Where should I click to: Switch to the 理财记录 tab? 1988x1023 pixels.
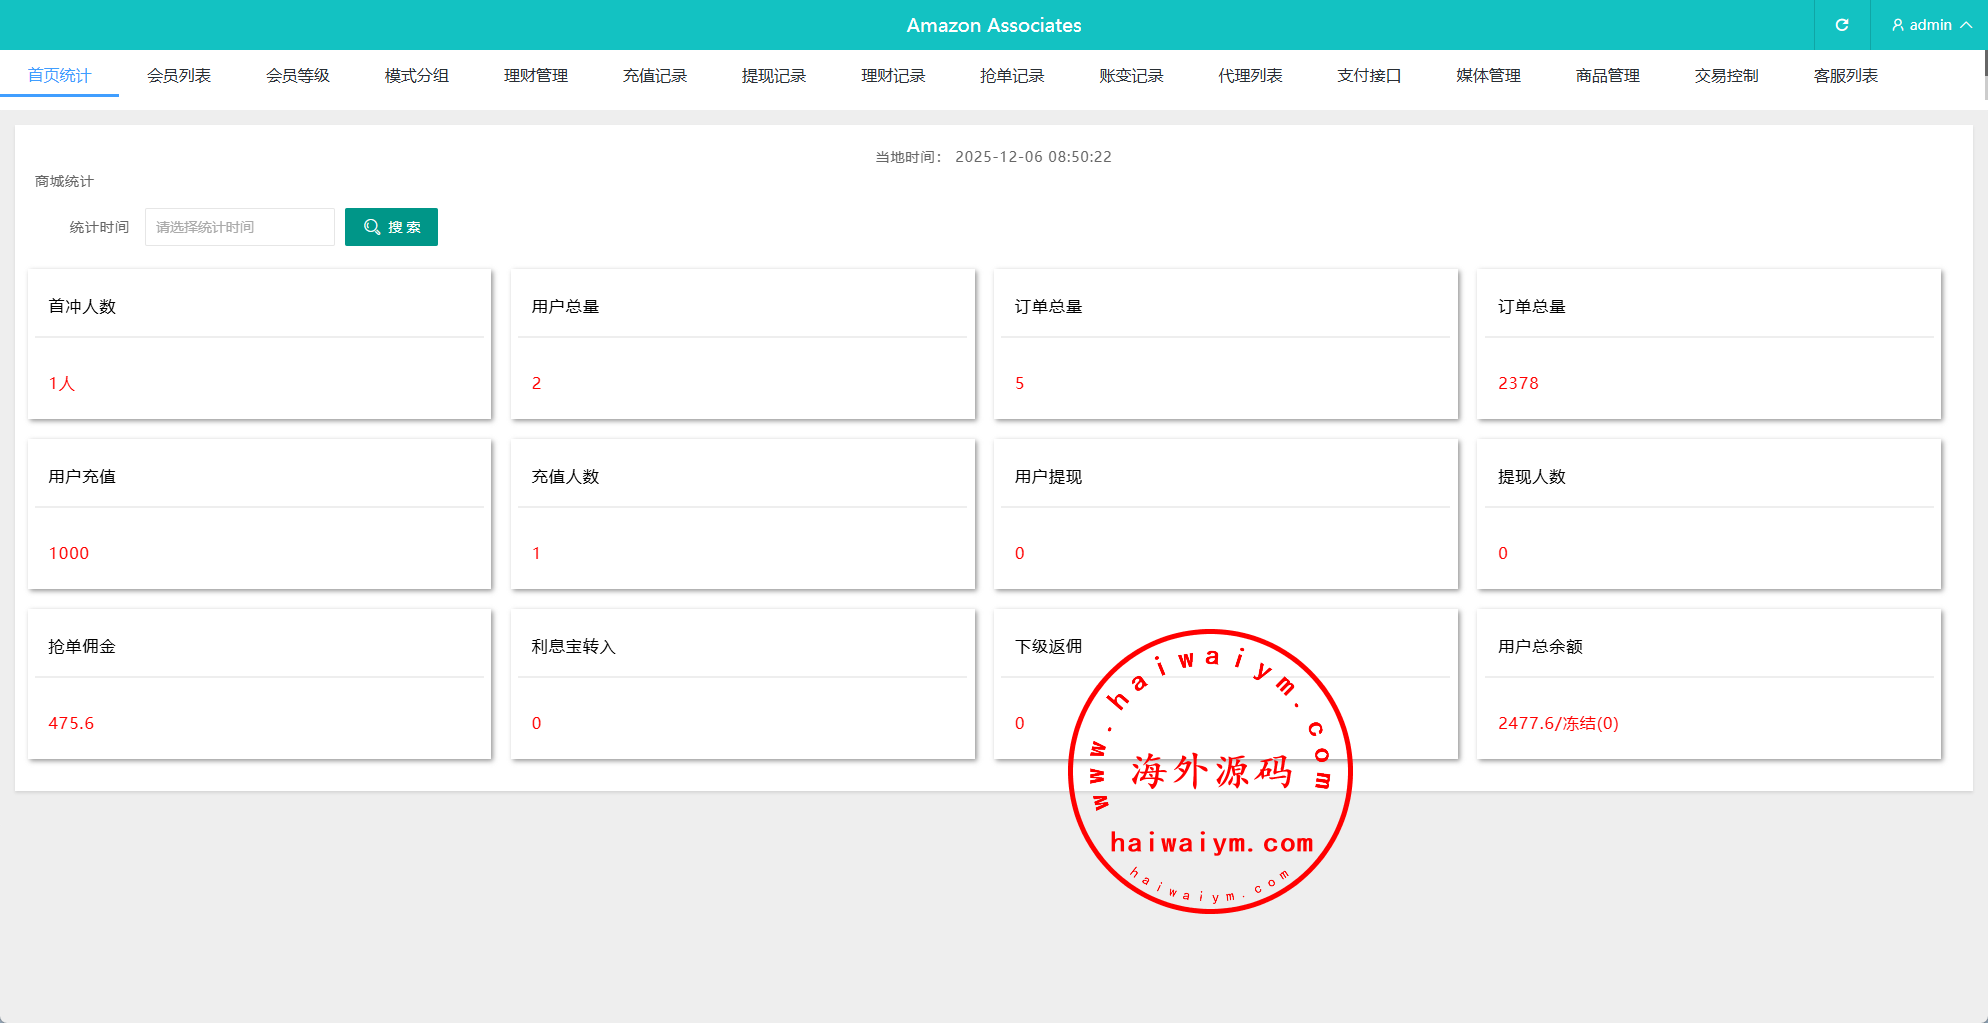click(893, 76)
